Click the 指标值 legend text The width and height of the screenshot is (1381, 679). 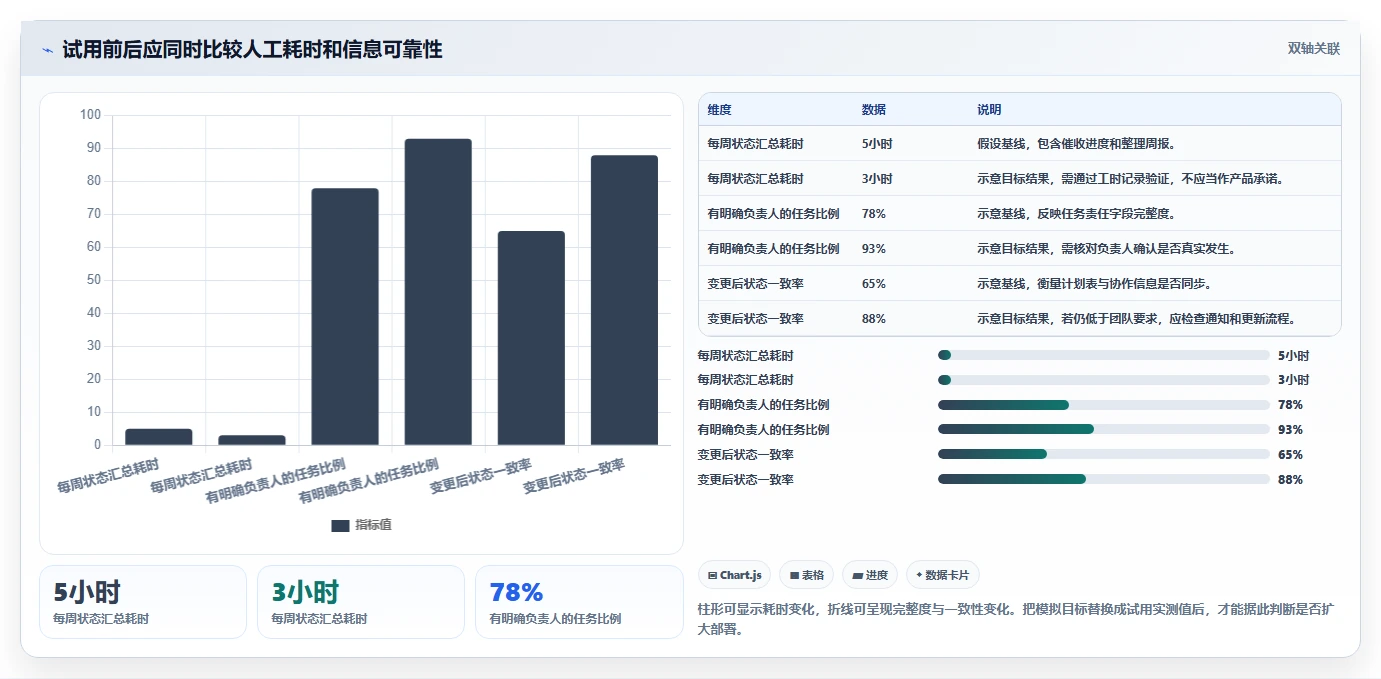[373, 525]
